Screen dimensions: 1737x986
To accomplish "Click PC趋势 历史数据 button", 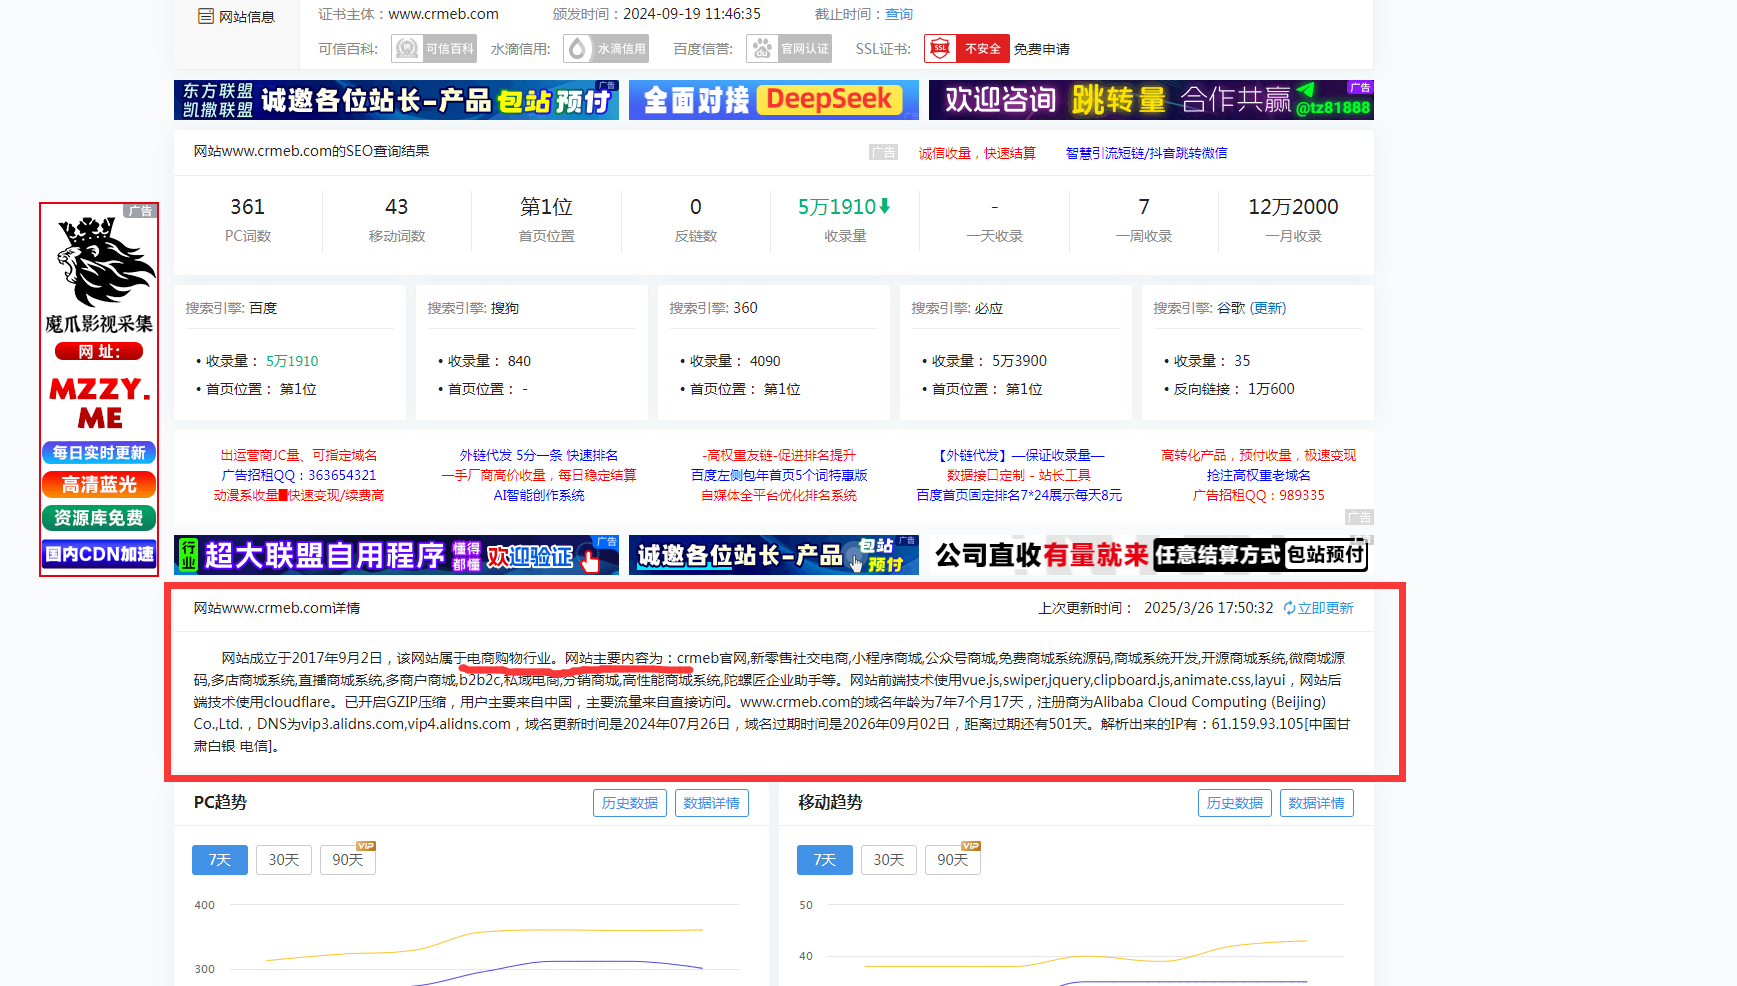I will point(630,803).
